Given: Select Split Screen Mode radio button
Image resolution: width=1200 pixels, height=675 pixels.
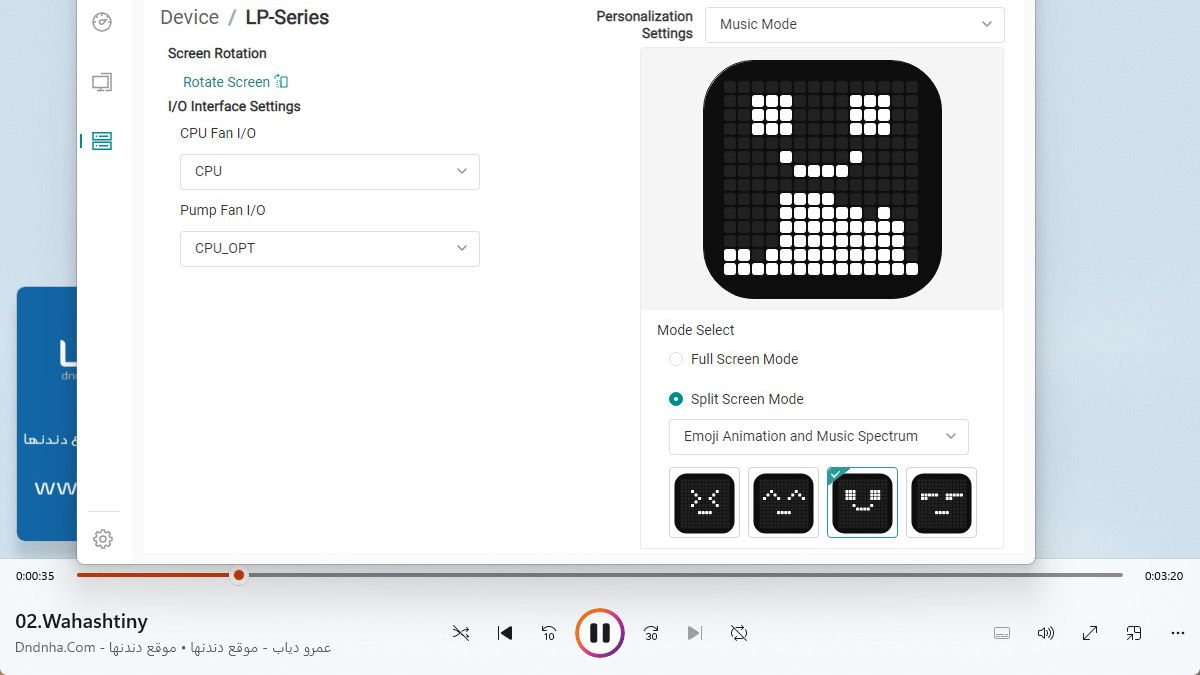Looking at the screenshot, I should pyautogui.click(x=676, y=399).
